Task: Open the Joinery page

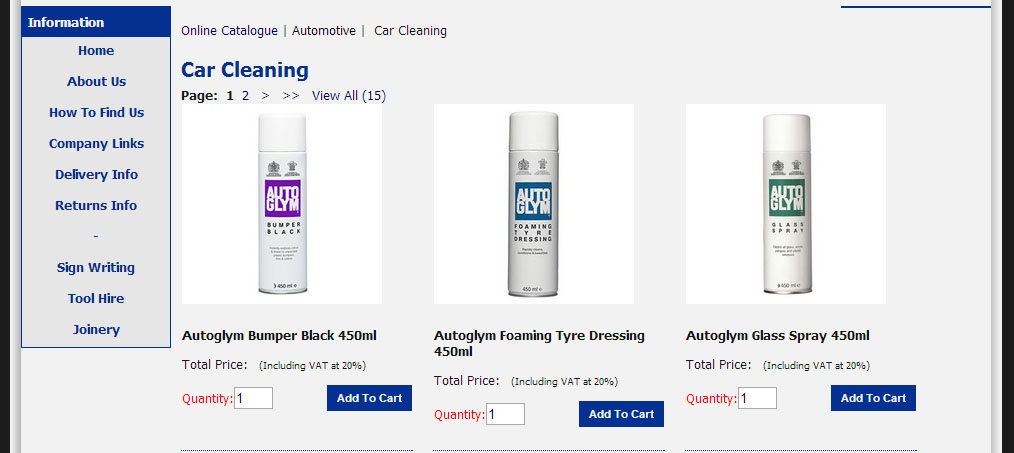Action: (96, 330)
